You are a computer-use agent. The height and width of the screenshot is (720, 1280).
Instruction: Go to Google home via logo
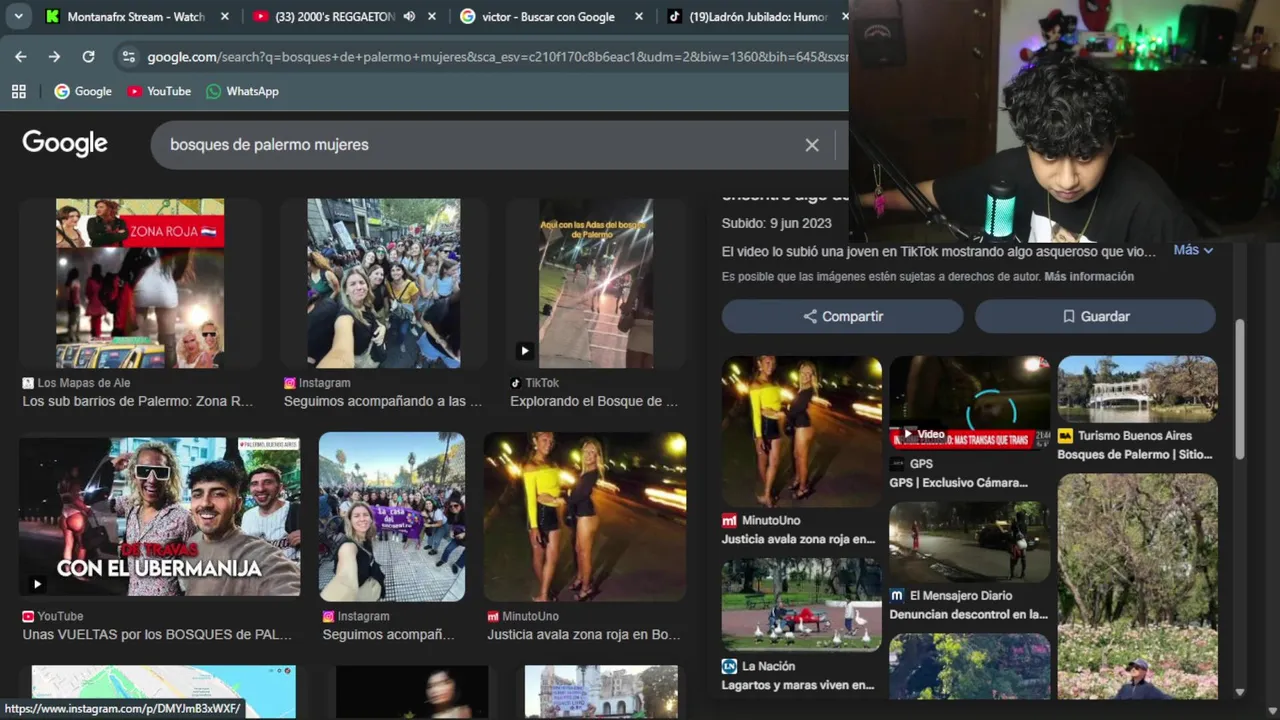tap(65, 144)
